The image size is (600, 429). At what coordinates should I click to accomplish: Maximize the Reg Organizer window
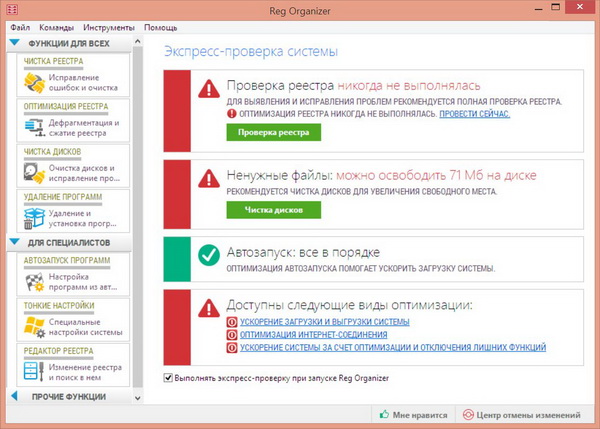pyautogui.click(x=555, y=7)
